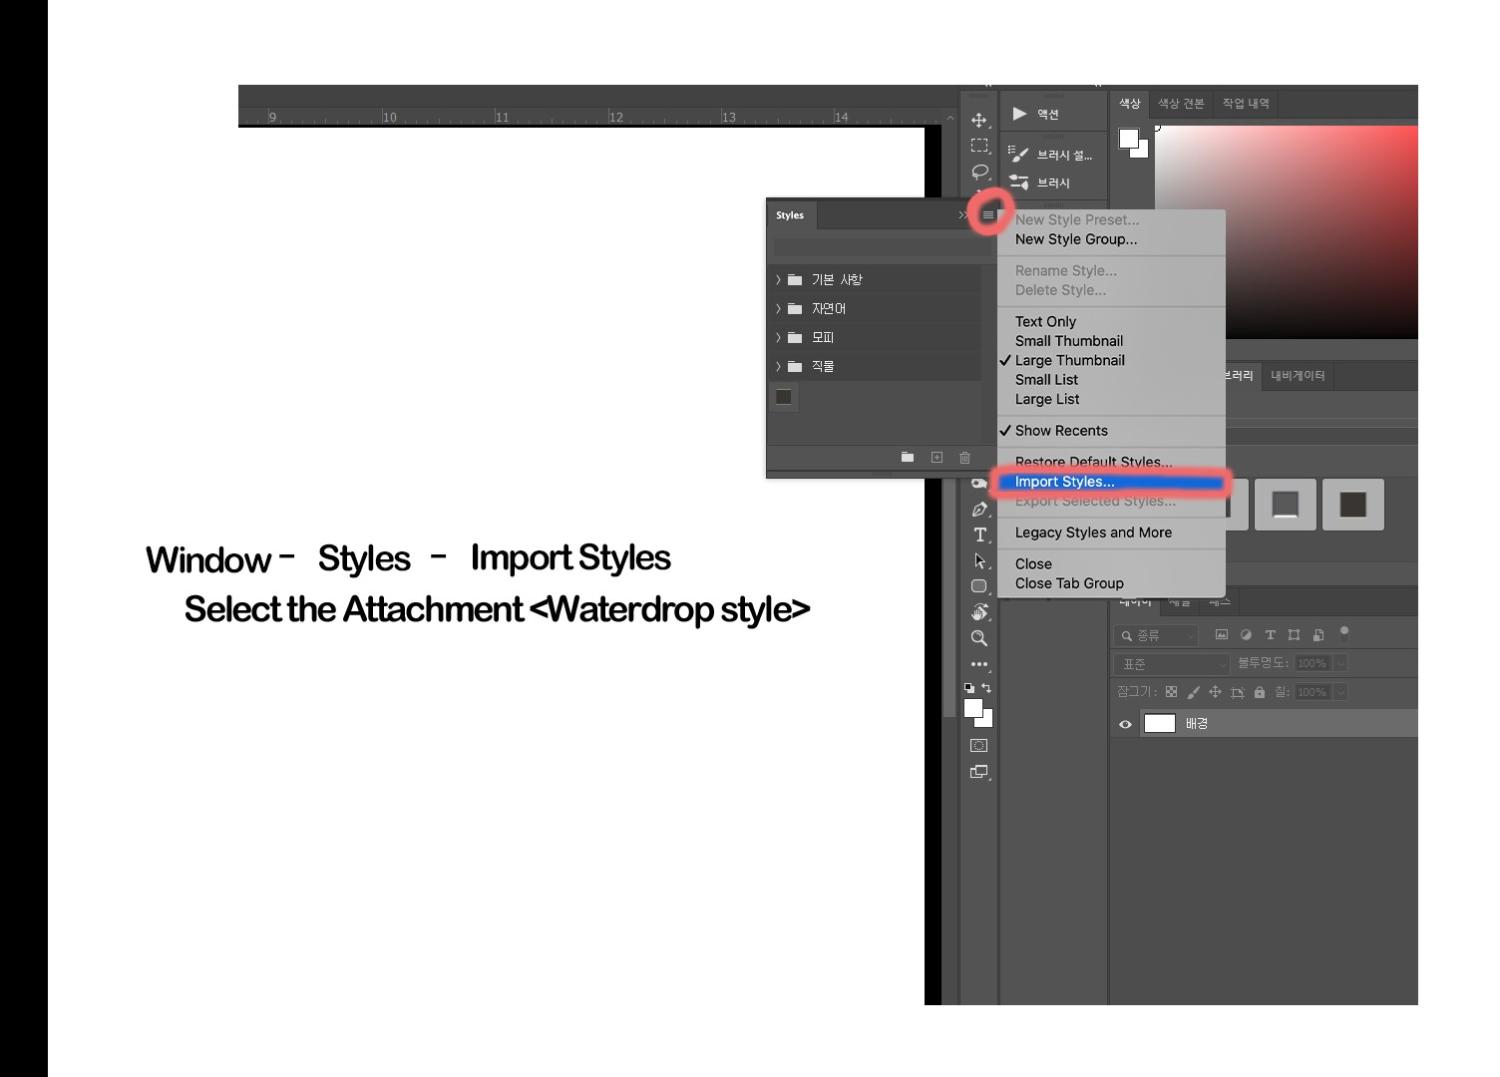Open the Edit Toolbar three-dots icon
The width and height of the screenshot is (1500, 1077).
[x=979, y=664]
